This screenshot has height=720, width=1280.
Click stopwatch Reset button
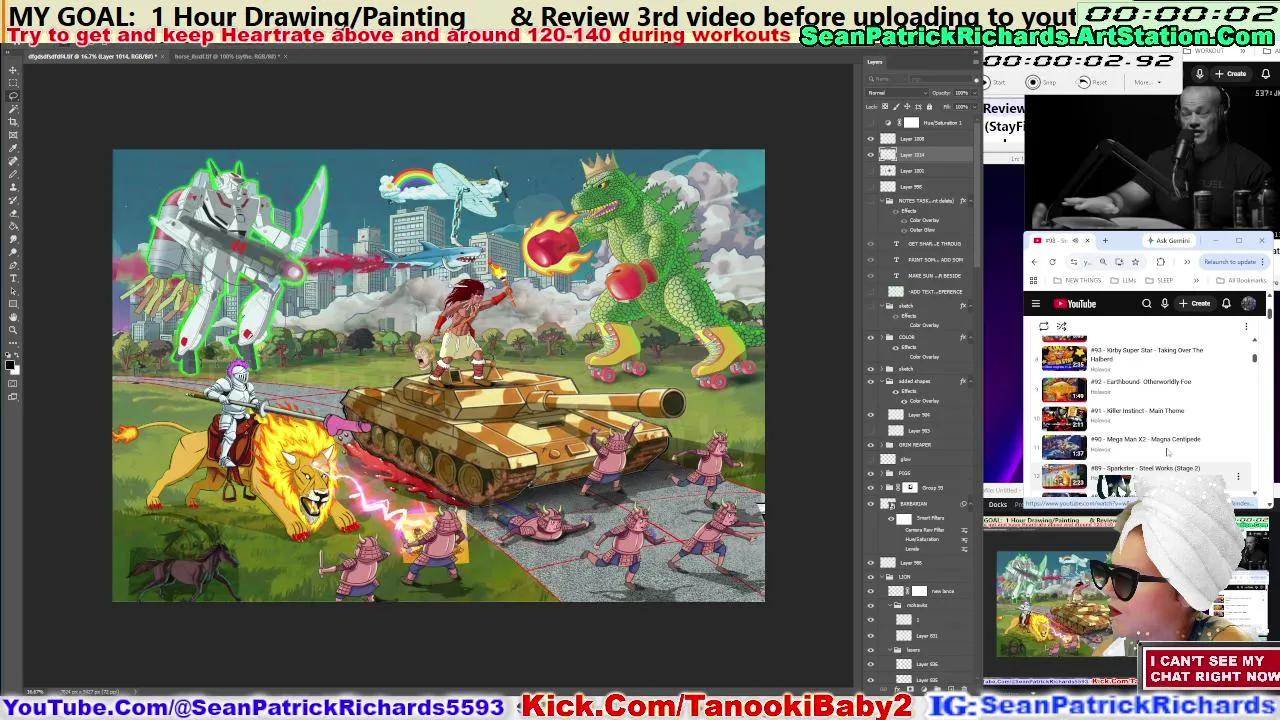tap(1091, 82)
